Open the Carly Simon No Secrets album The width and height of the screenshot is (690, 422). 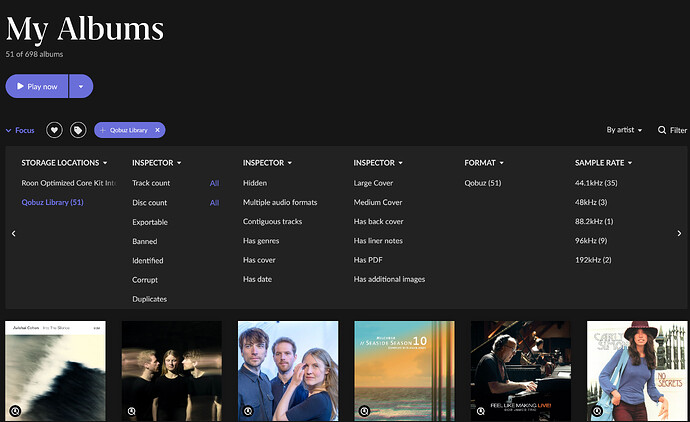(x=637, y=371)
